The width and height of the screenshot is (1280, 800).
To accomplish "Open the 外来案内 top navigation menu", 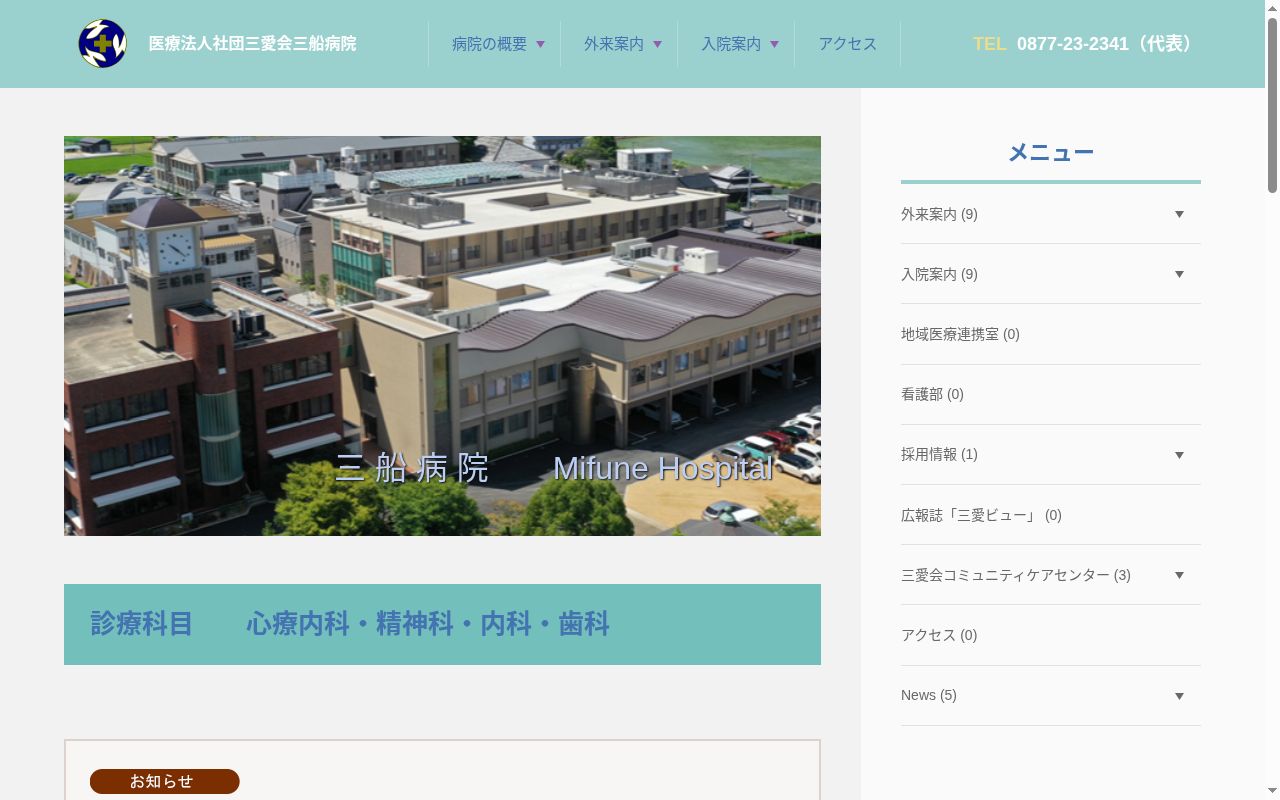I will coord(614,44).
